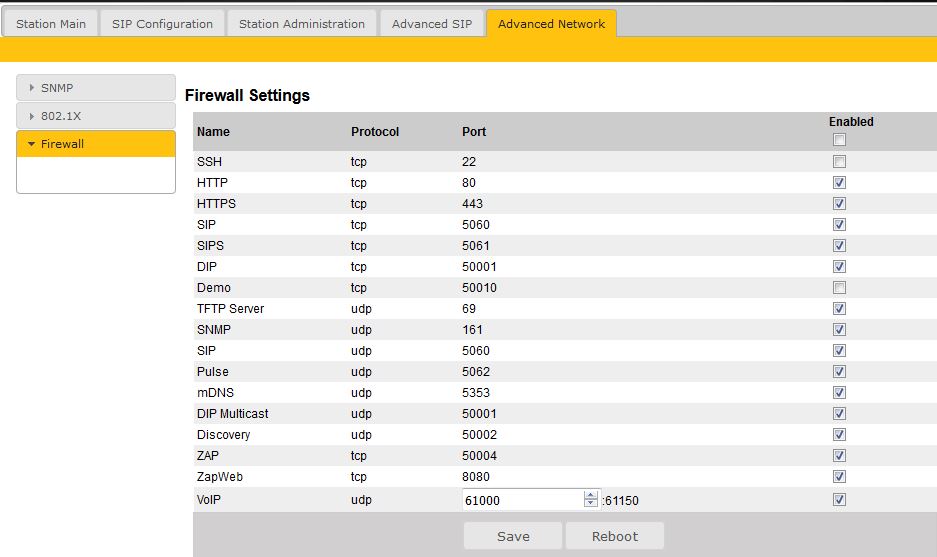Save the firewall settings
The height and width of the screenshot is (557, 937).
click(x=513, y=536)
